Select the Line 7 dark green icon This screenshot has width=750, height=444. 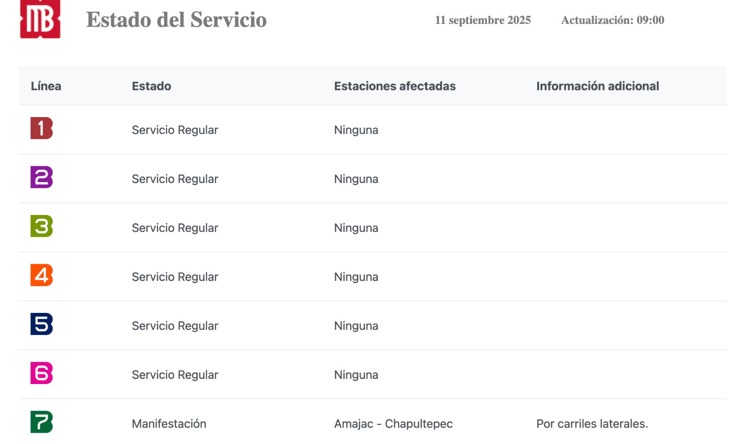[42, 422]
